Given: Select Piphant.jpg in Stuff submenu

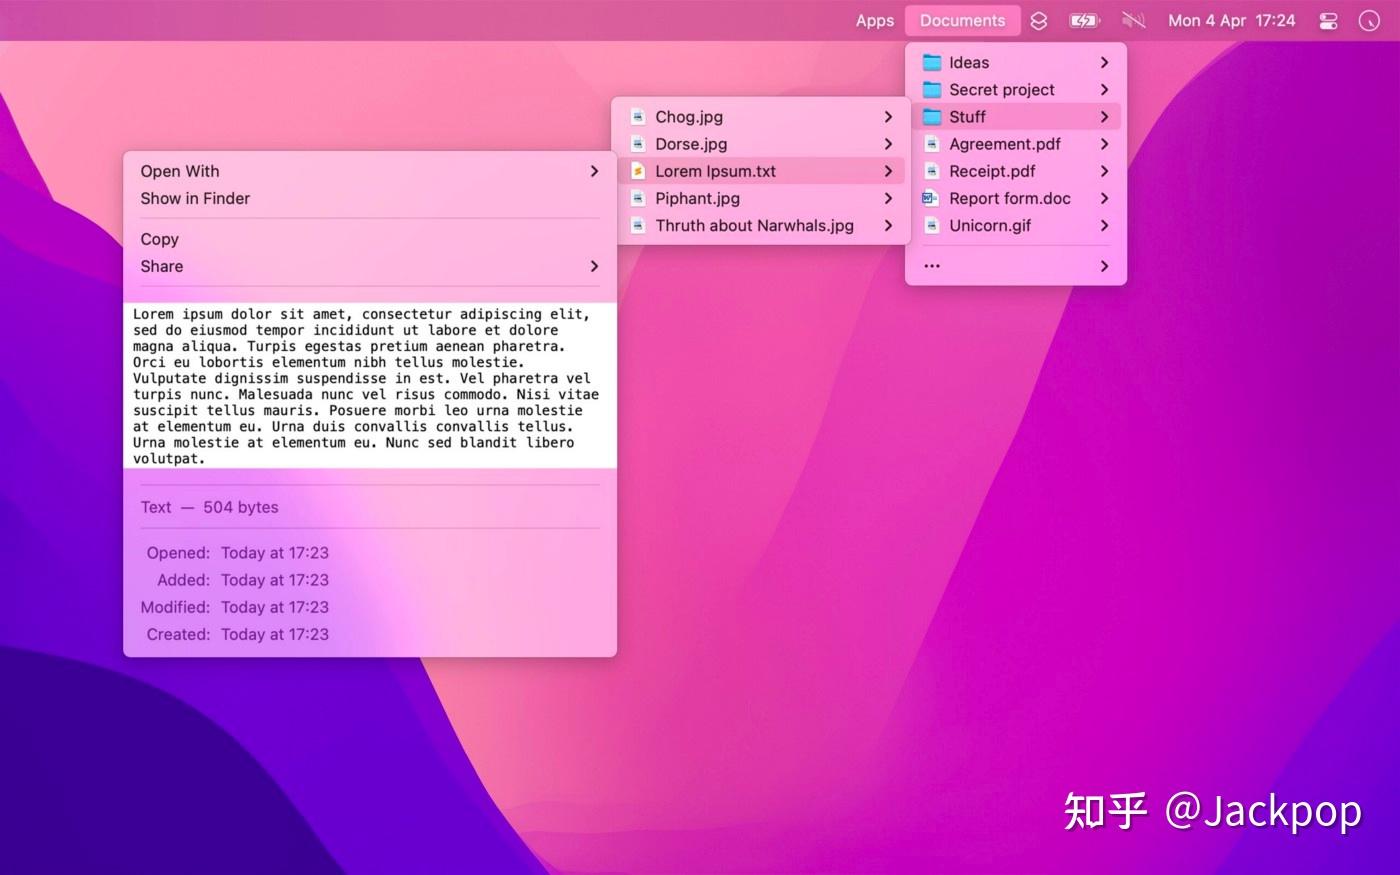Looking at the screenshot, I should [x=761, y=198].
